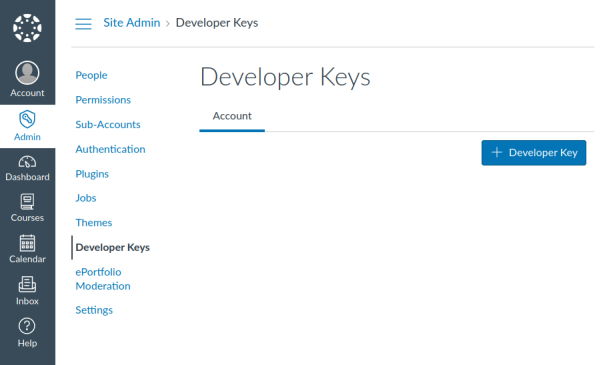The height and width of the screenshot is (365, 607).
Task: Open the Themes page
Action: [x=94, y=223]
